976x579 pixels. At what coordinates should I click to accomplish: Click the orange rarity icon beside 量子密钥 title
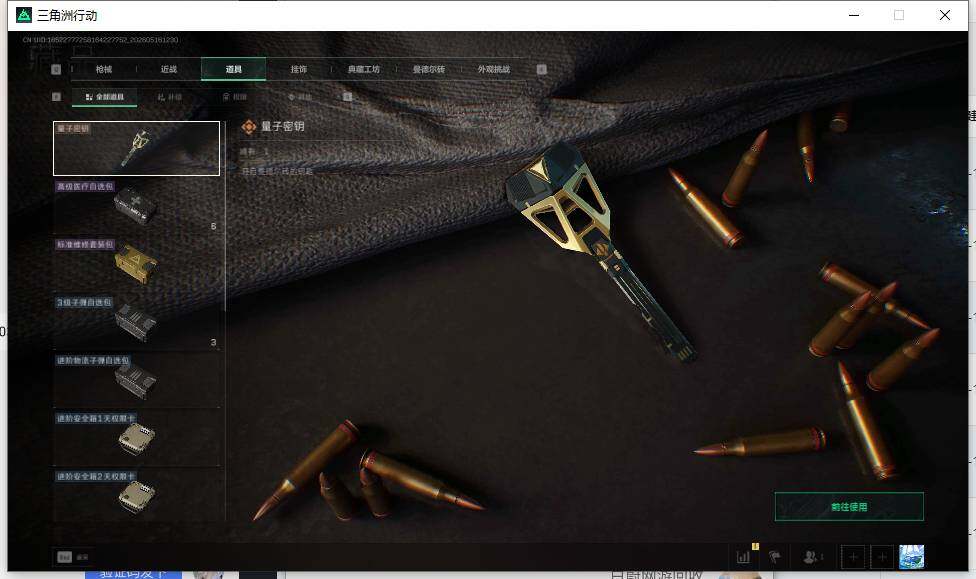point(248,127)
